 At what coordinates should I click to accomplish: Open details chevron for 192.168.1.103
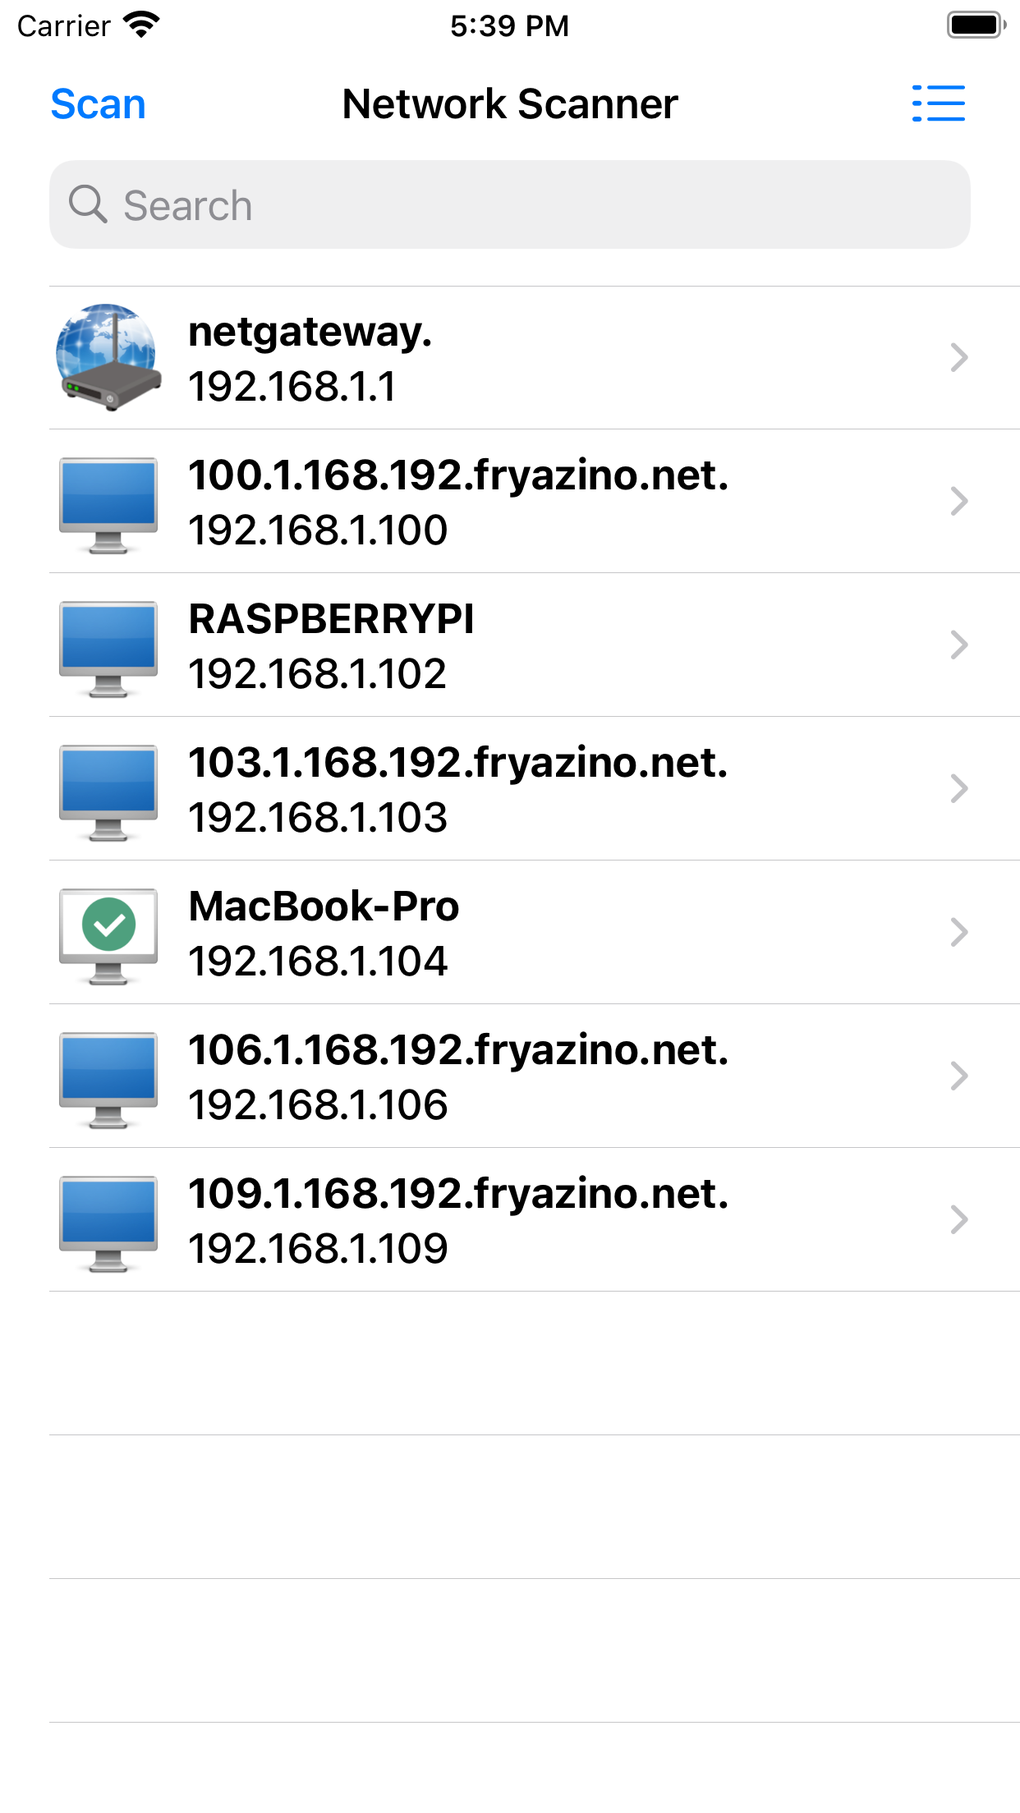[959, 789]
